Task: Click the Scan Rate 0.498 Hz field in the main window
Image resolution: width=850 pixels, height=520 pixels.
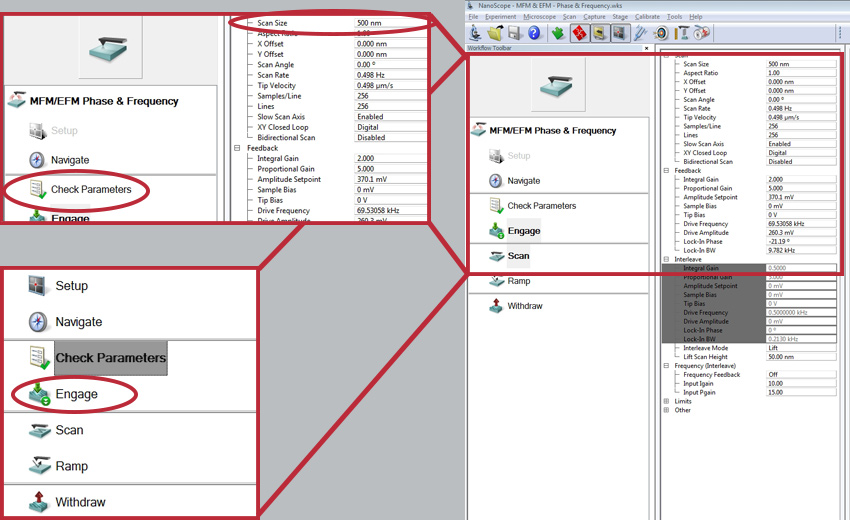Action: pyautogui.click(x=801, y=108)
